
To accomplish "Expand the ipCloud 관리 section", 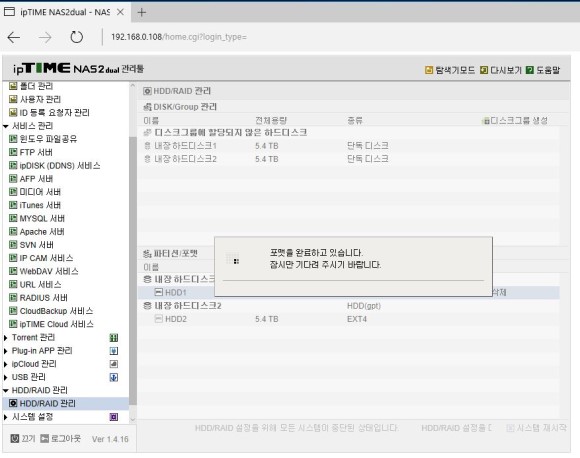I will (x=6, y=364).
